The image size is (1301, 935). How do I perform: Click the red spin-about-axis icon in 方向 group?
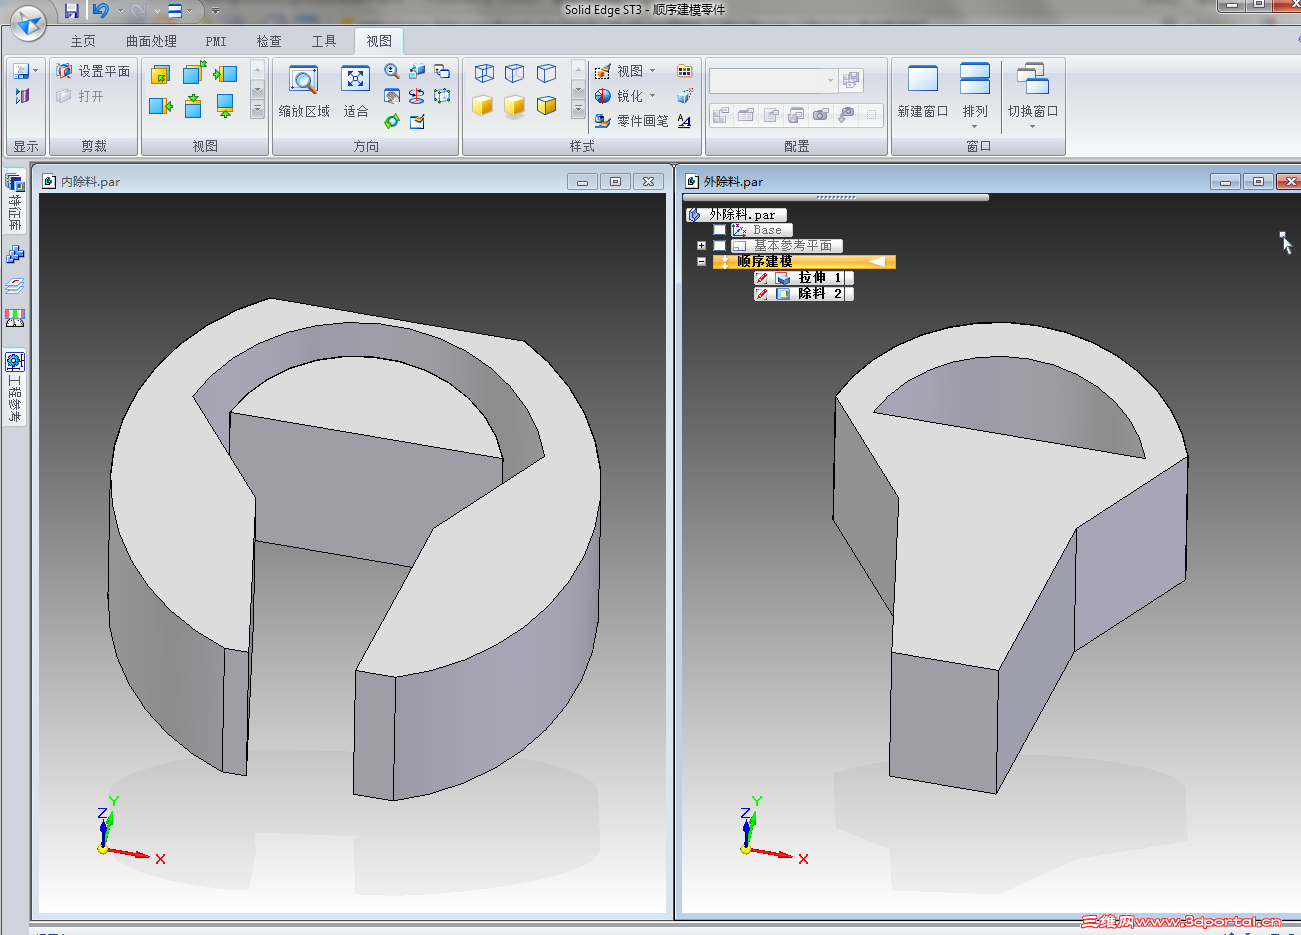[417, 96]
